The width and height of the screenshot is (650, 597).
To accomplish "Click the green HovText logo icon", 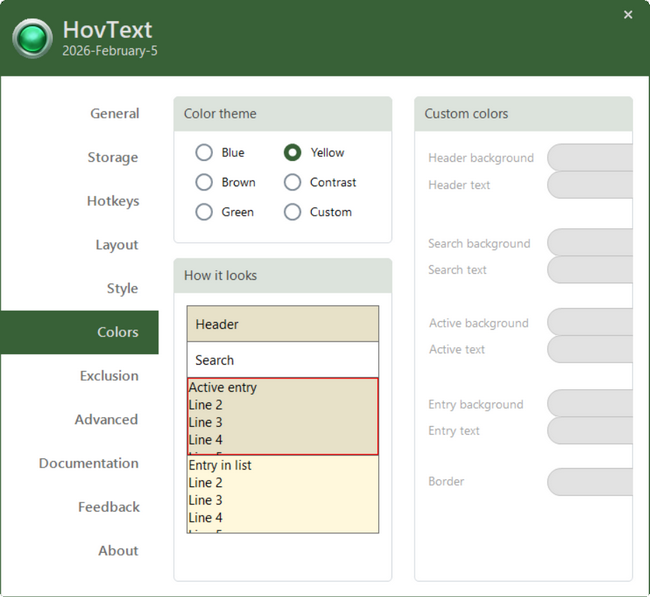I will 32,38.
